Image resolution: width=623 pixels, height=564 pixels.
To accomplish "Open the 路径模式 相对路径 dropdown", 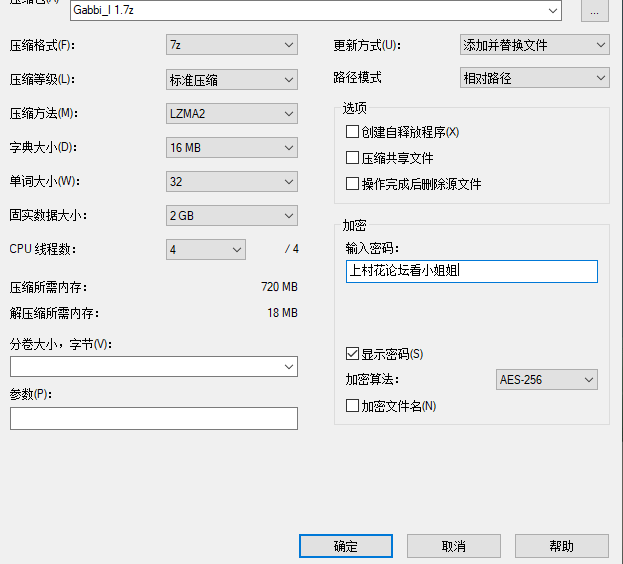I will tap(533, 78).
